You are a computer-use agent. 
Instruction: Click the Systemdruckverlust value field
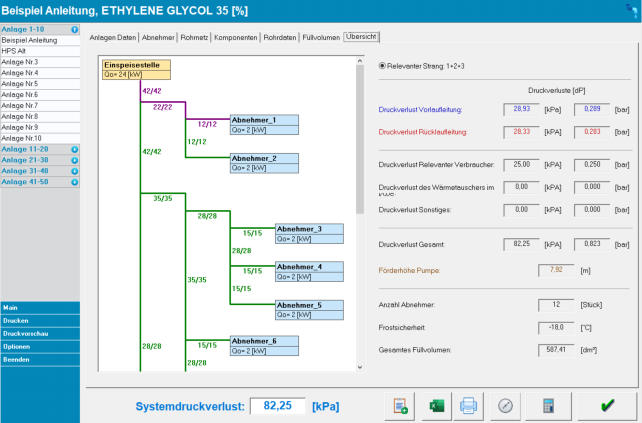(x=277, y=406)
